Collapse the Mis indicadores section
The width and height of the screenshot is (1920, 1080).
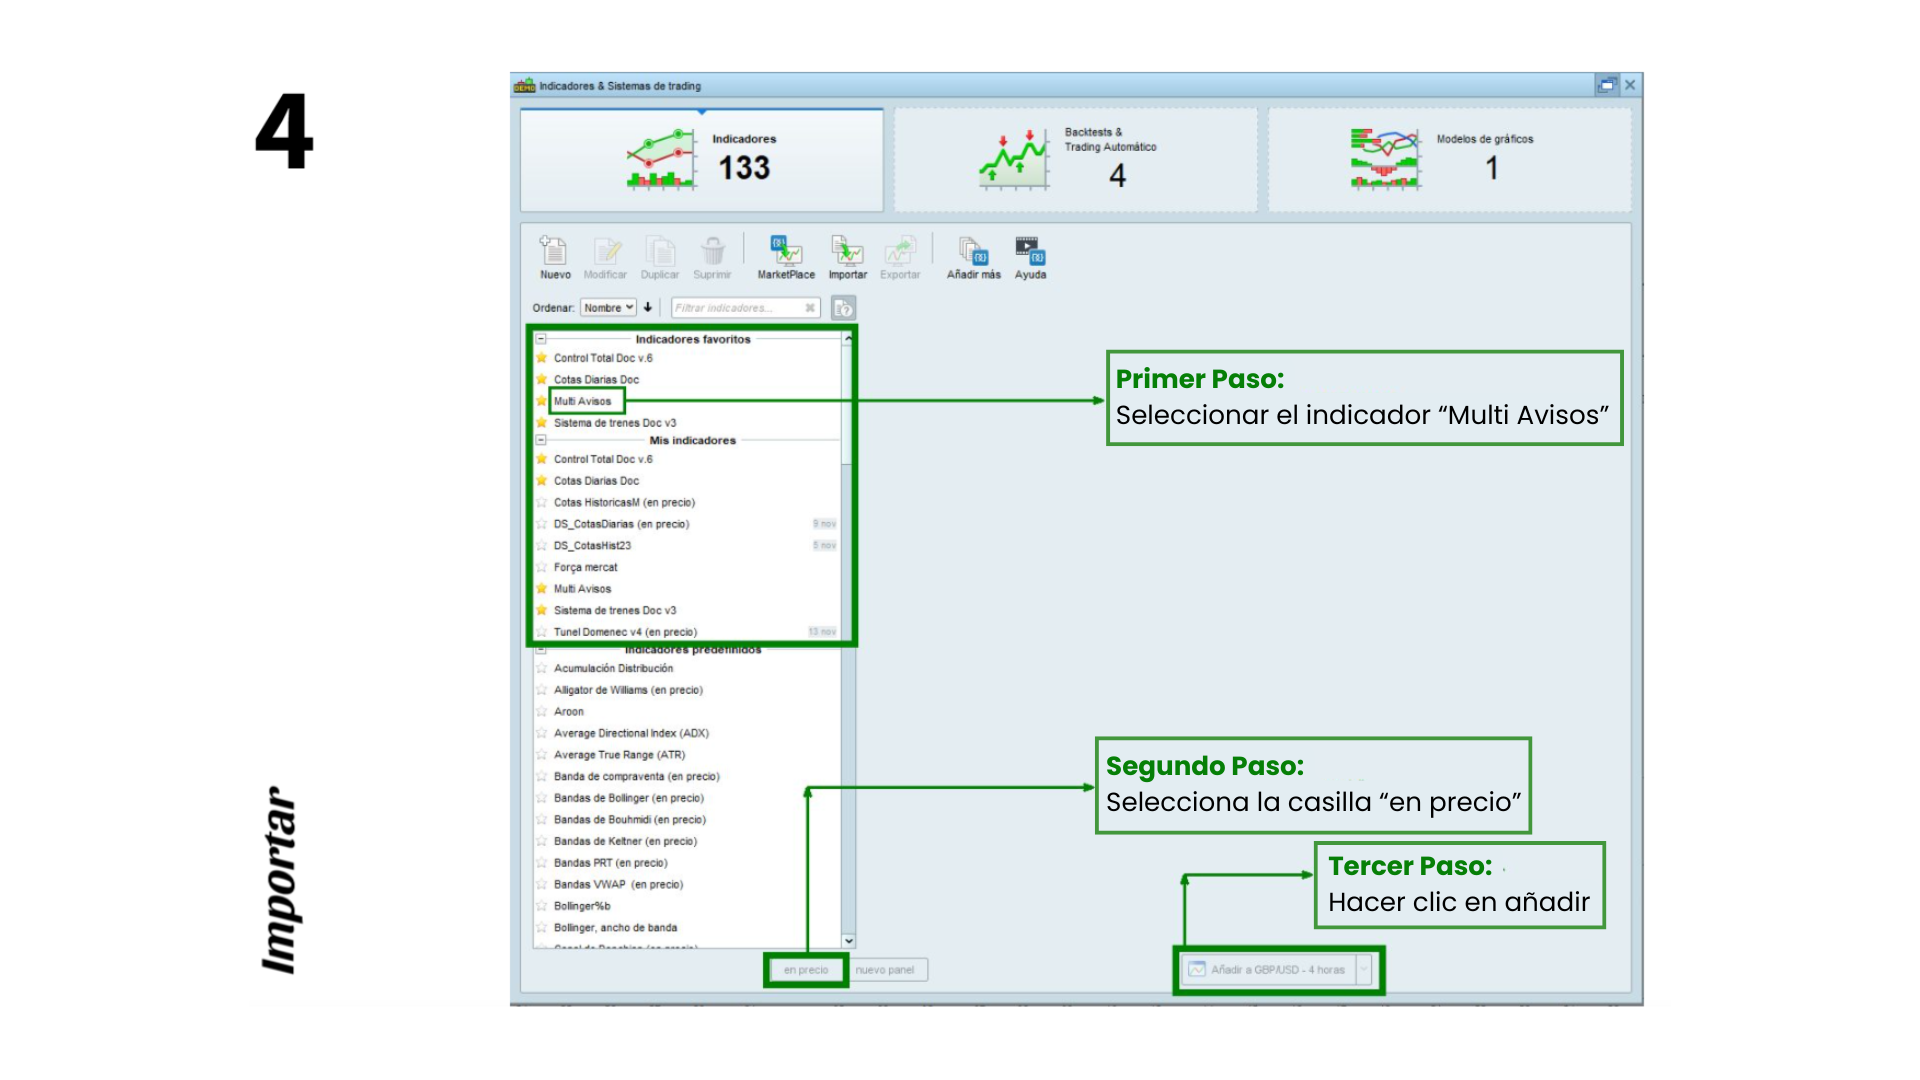pyautogui.click(x=541, y=440)
